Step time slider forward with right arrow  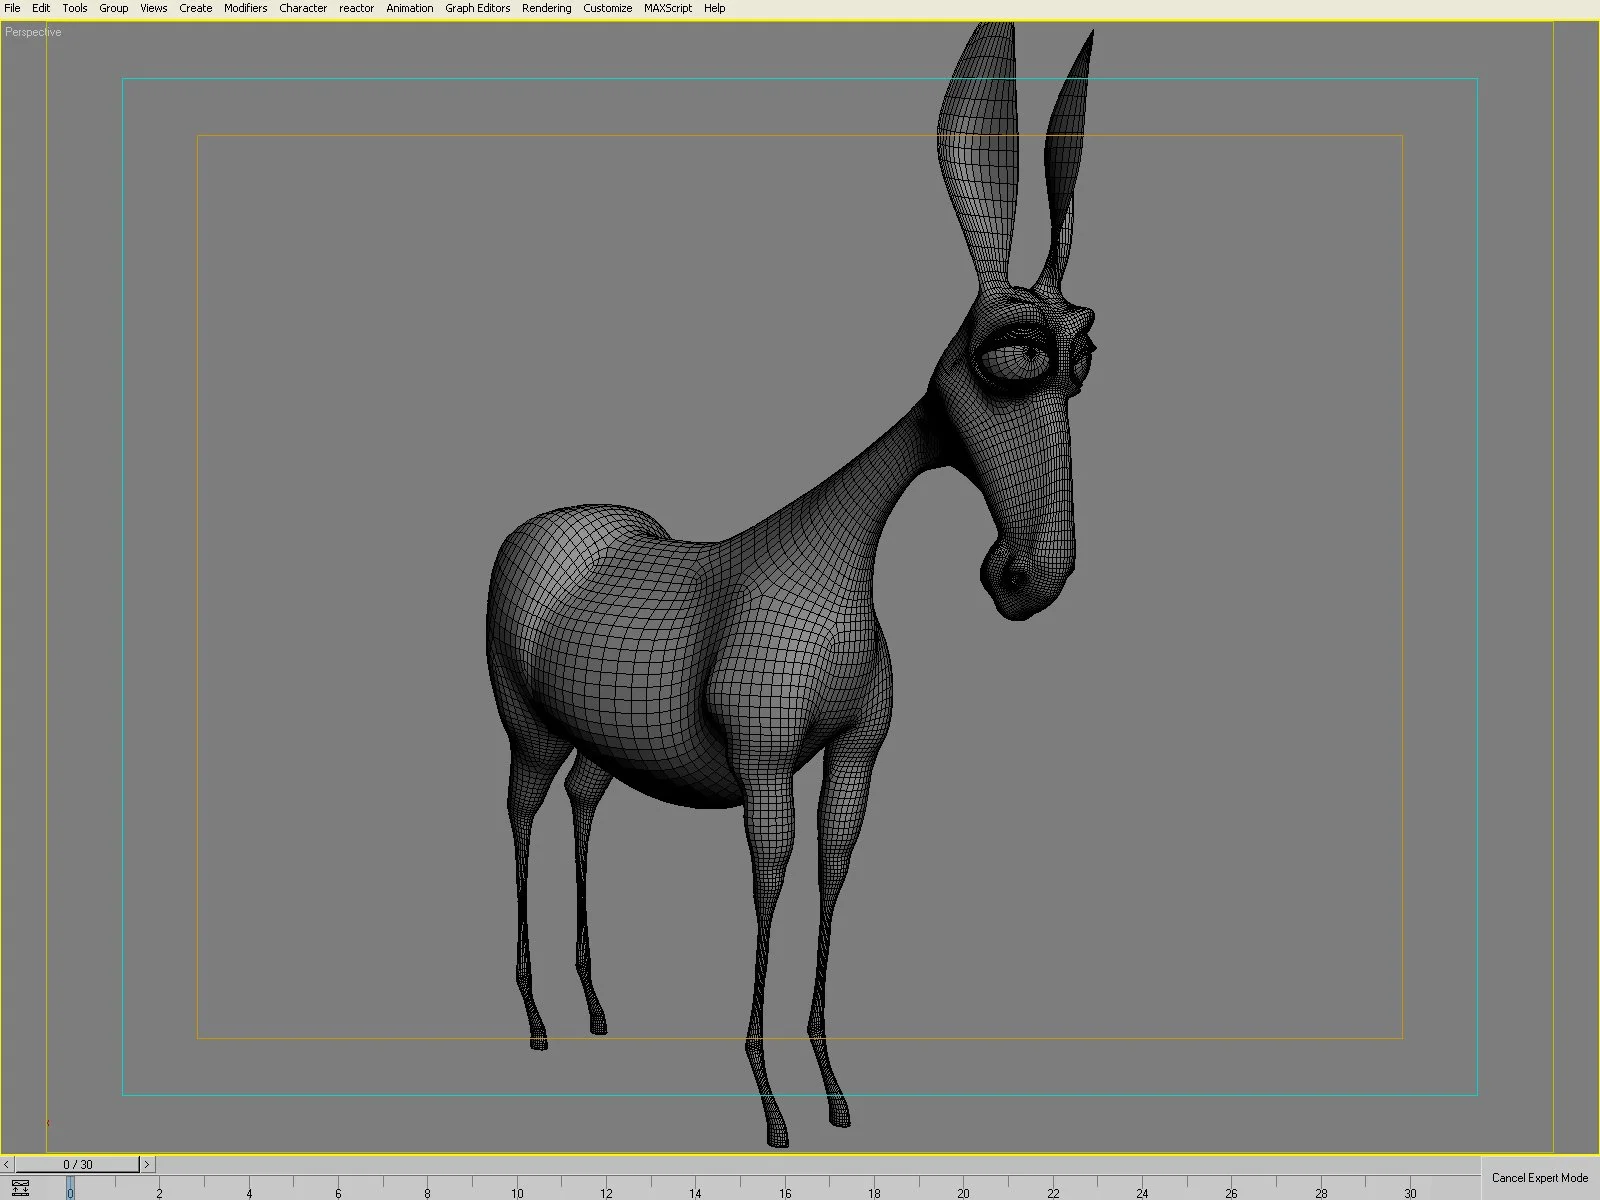146,1164
